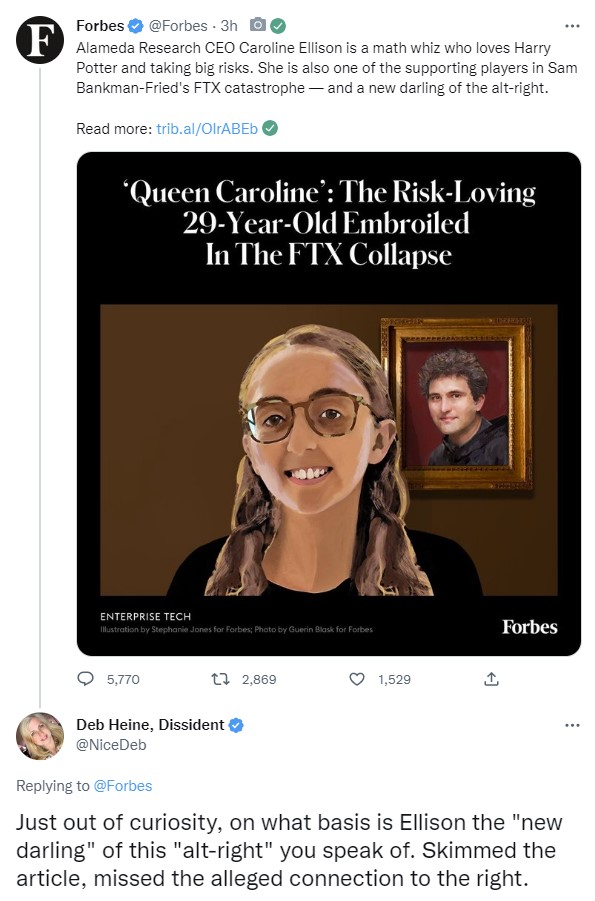The width and height of the screenshot is (595, 901).
Task: Open the @NiceDeb handle
Action: (112, 745)
